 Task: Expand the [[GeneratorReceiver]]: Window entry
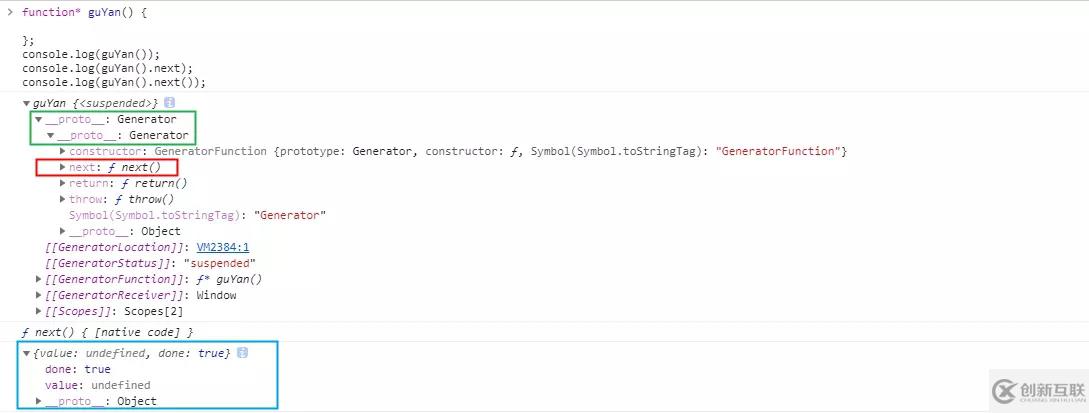pos(39,295)
